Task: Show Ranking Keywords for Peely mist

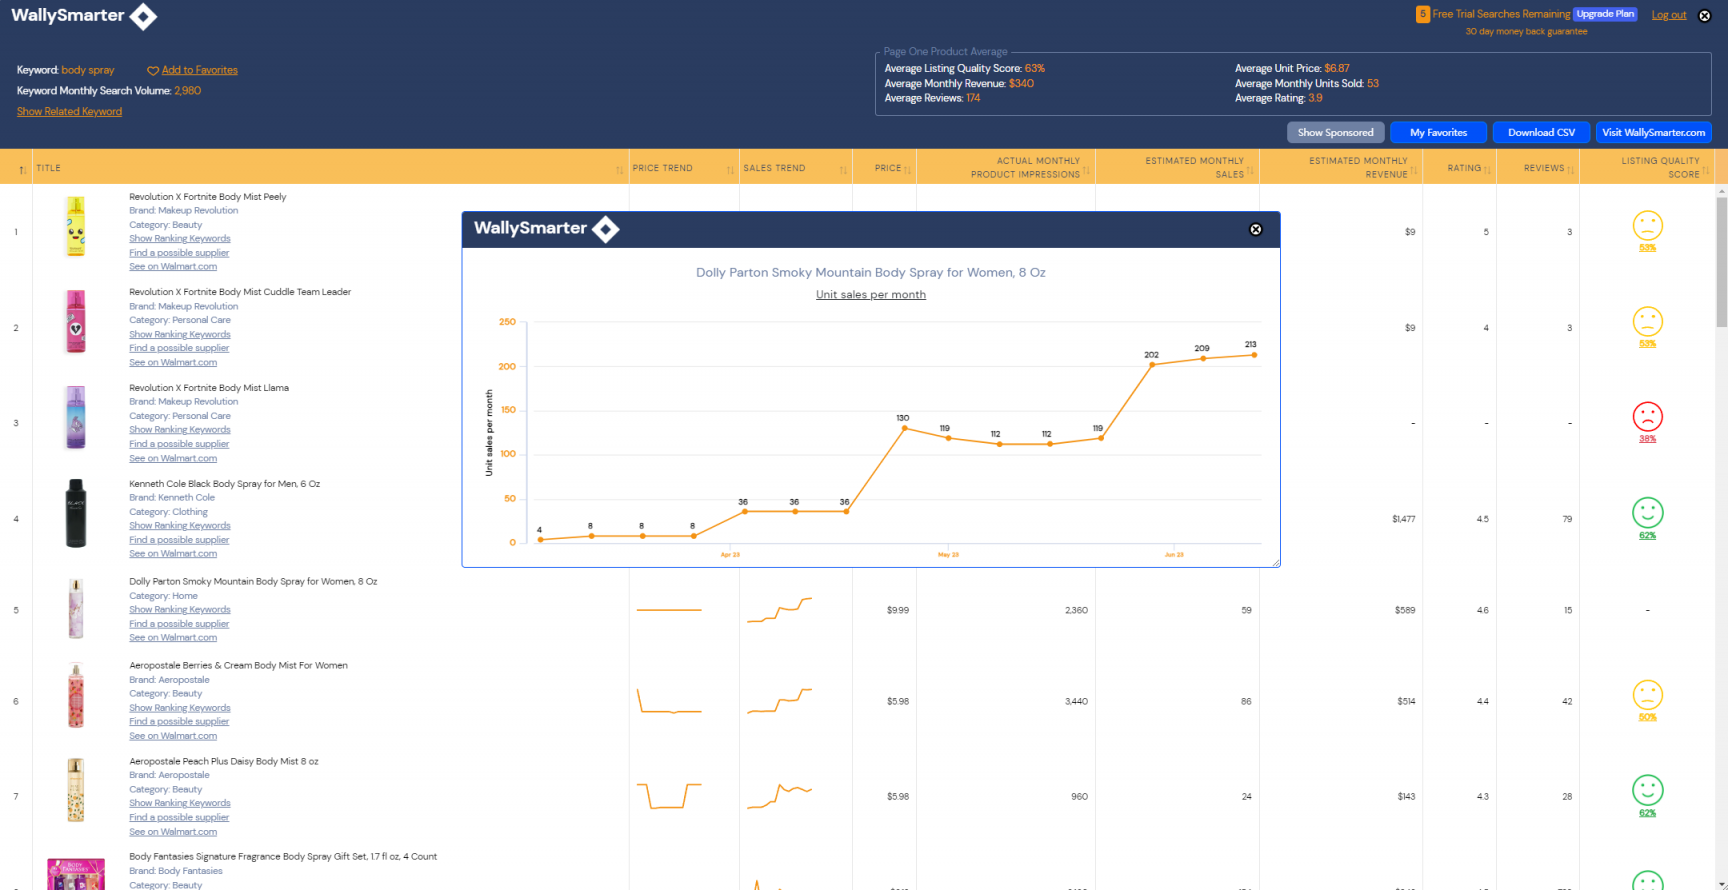Action: click(179, 238)
